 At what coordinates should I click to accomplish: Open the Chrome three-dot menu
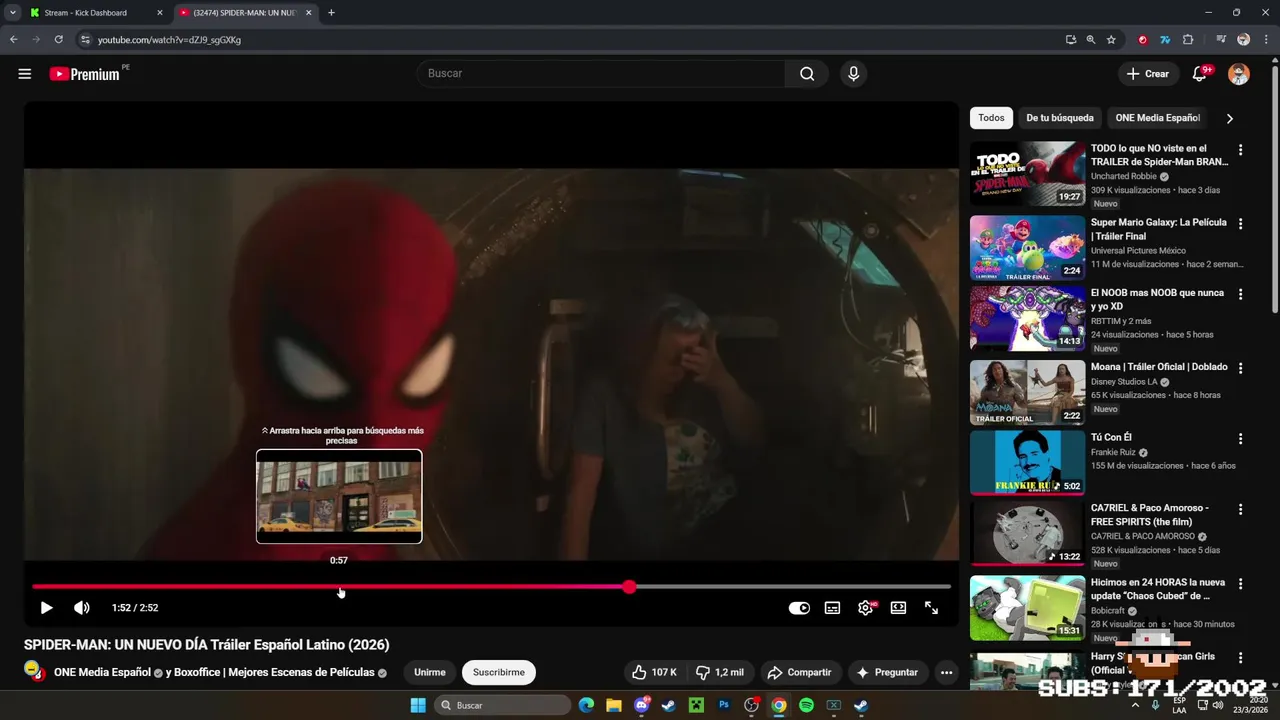click(x=1265, y=40)
